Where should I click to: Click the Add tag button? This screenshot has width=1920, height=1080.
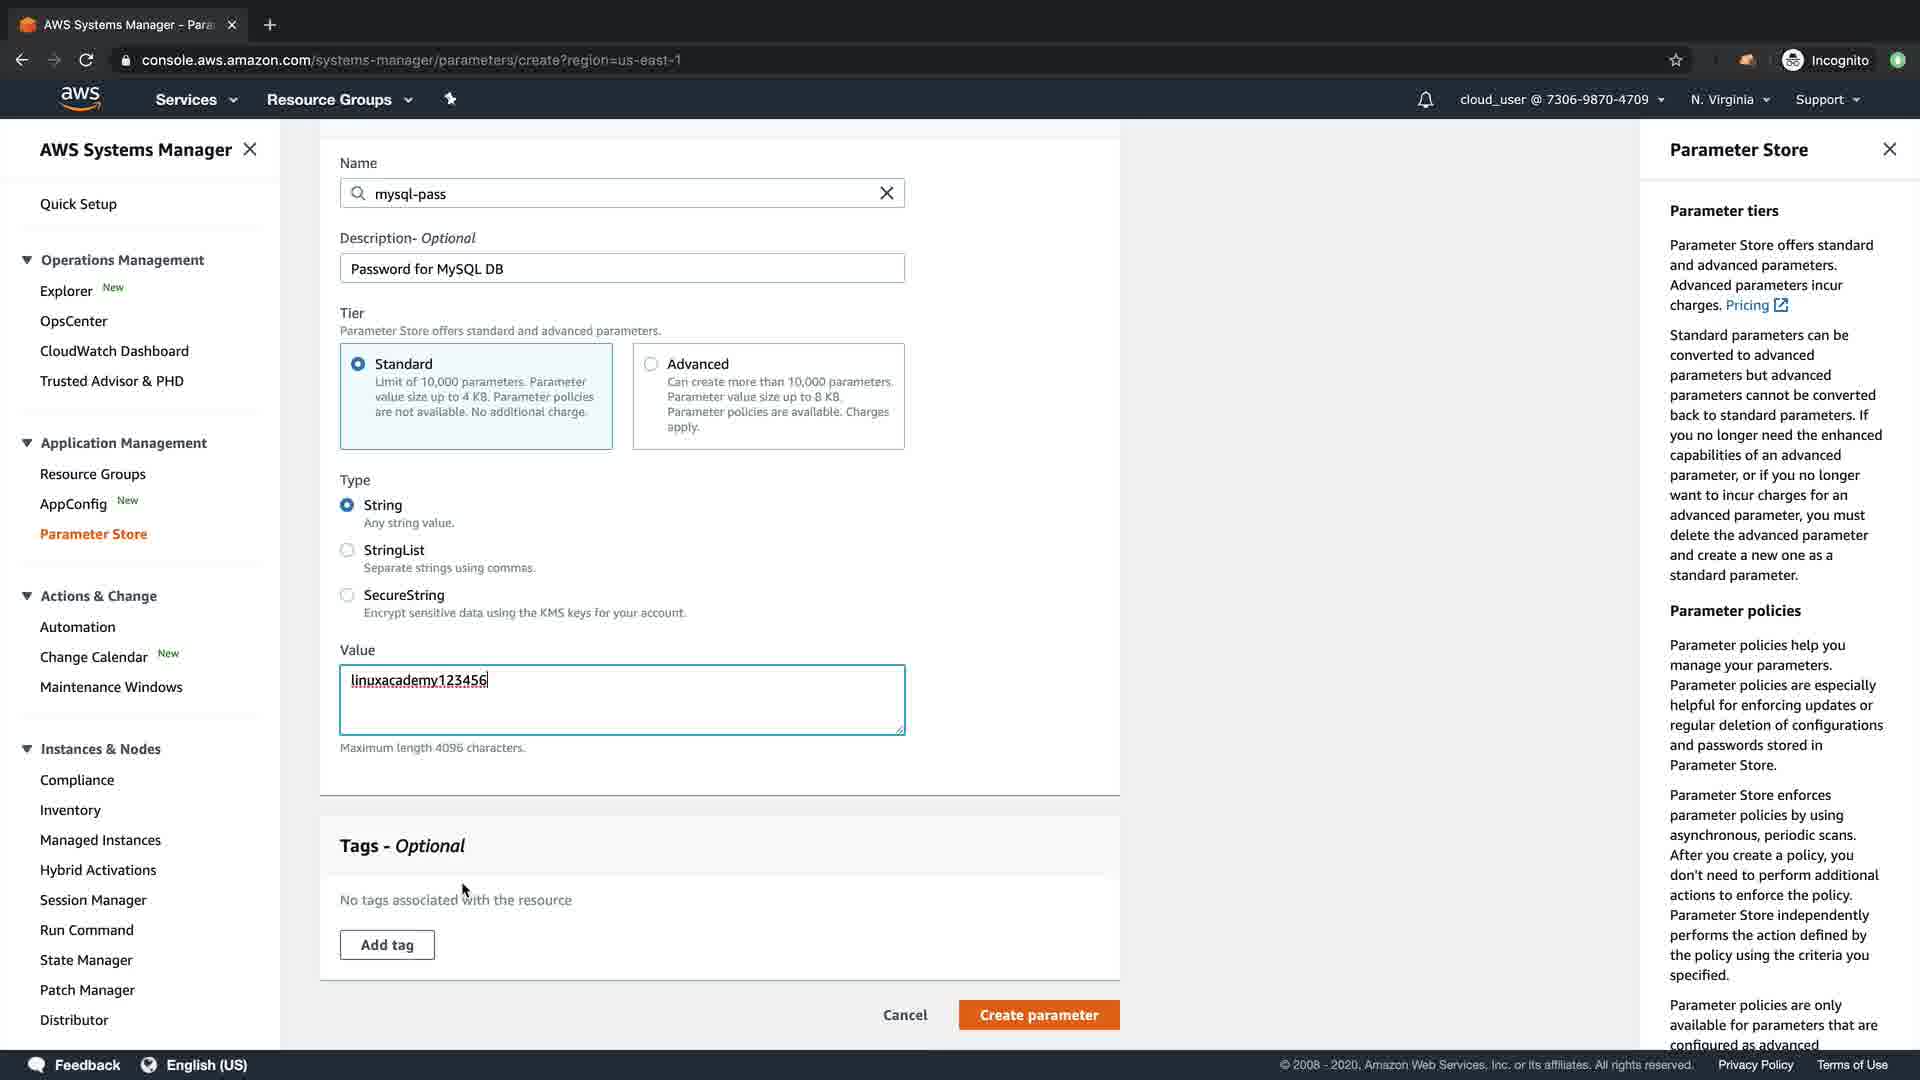[x=387, y=945]
